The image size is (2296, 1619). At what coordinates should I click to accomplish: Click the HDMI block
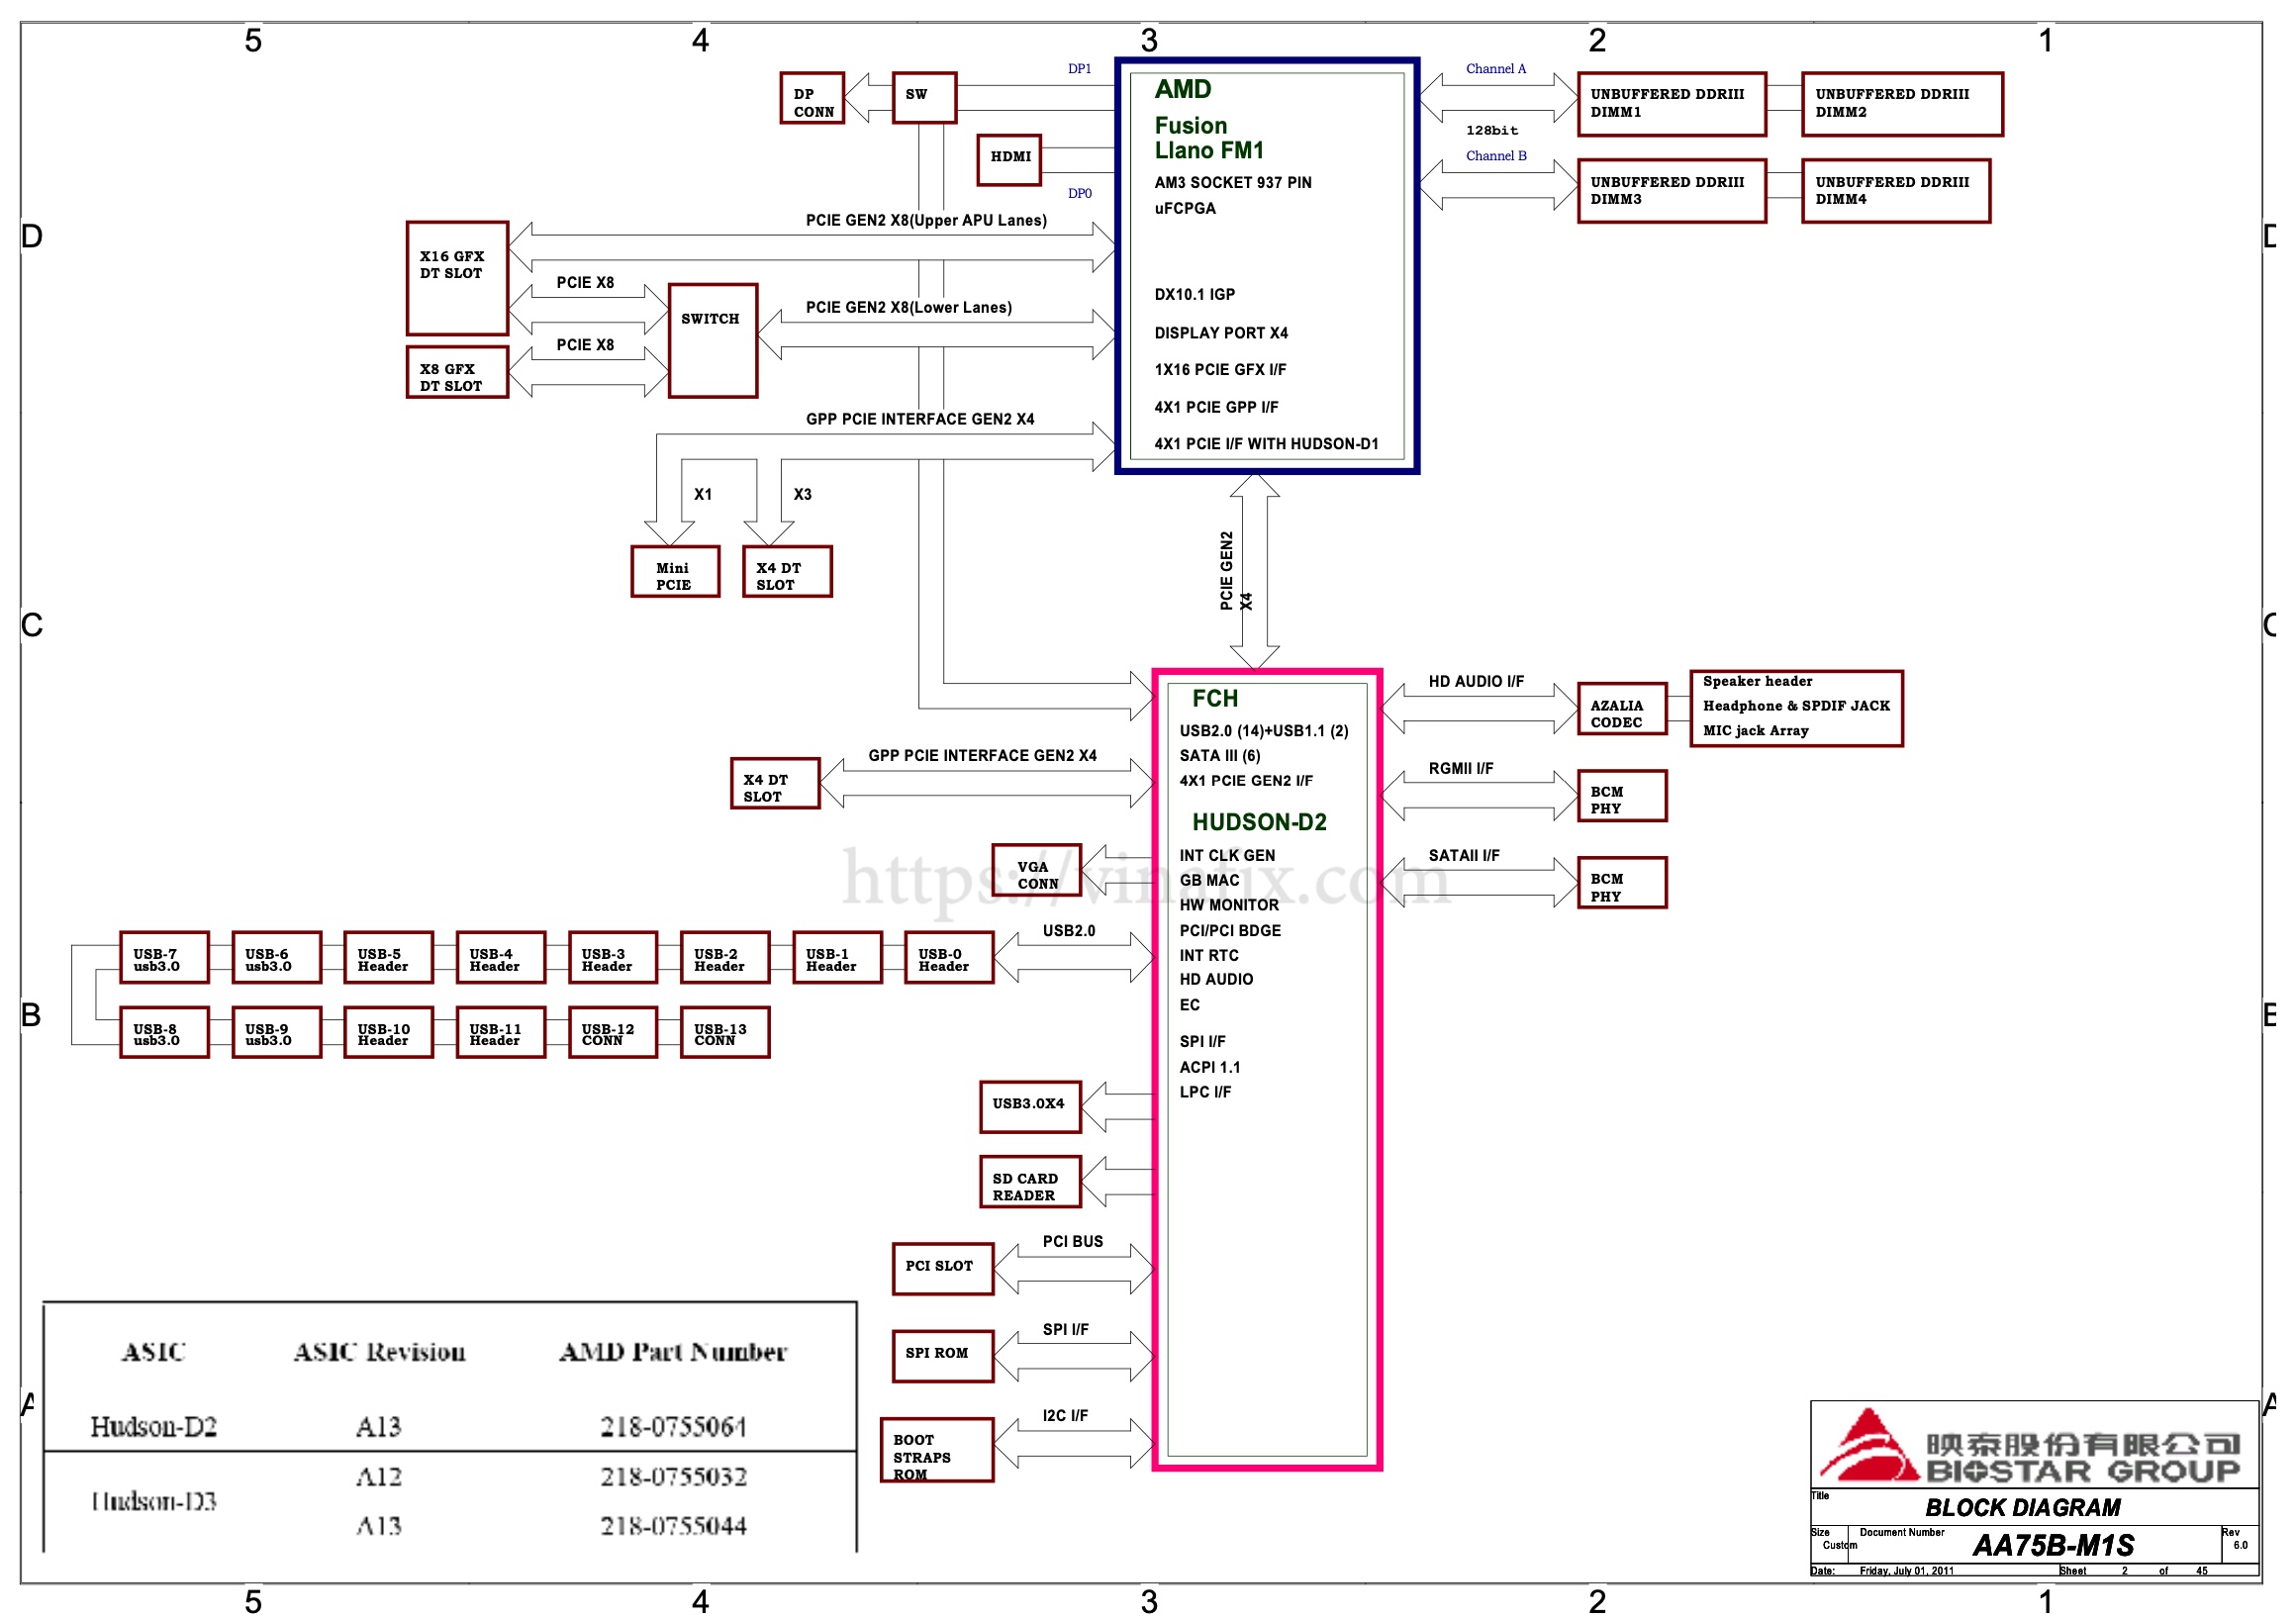click(1009, 160)
